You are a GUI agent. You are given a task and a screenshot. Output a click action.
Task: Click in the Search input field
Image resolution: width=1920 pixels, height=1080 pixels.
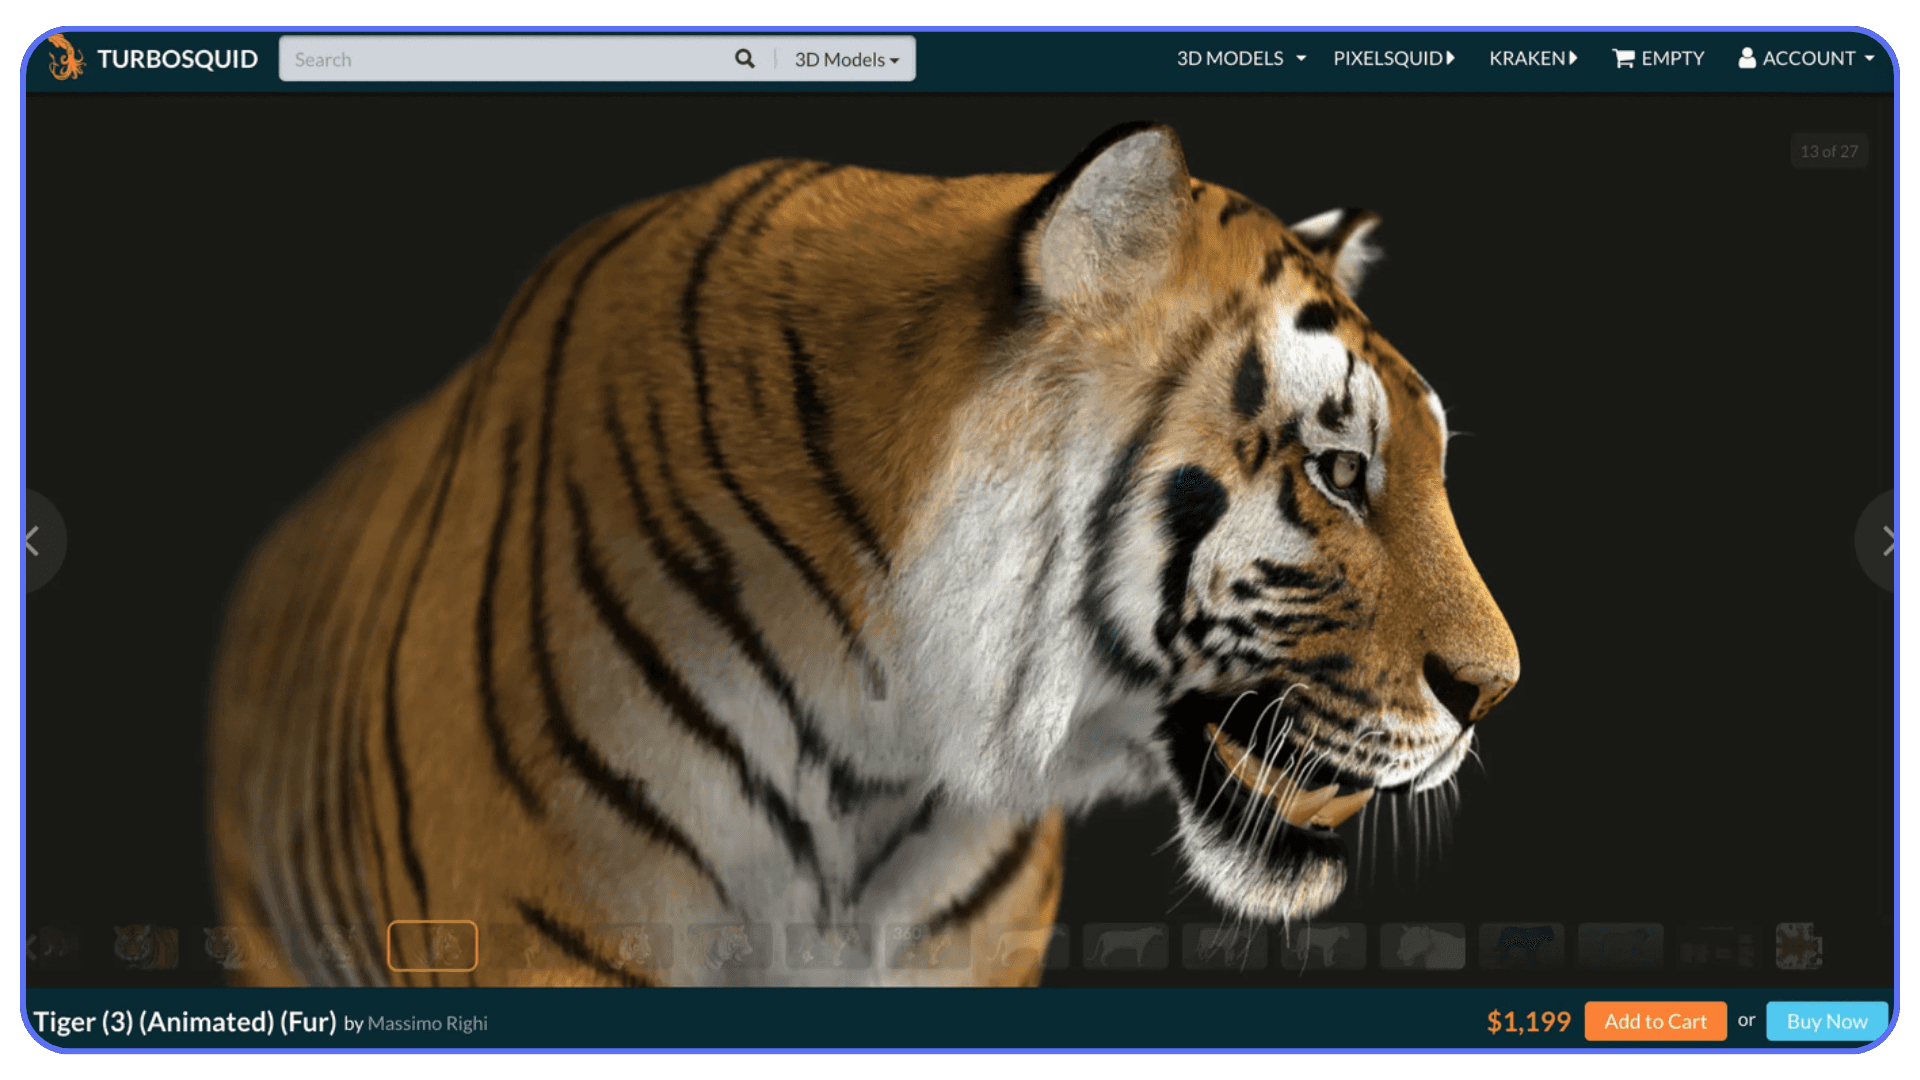click(x=505, y=60)
